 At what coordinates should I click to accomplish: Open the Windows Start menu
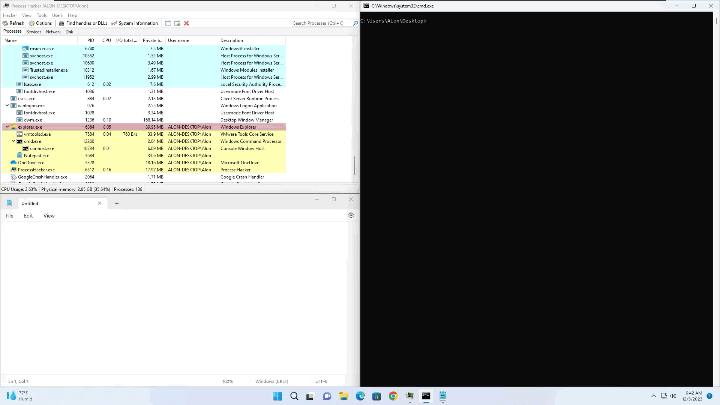click(x=277, y=396)
